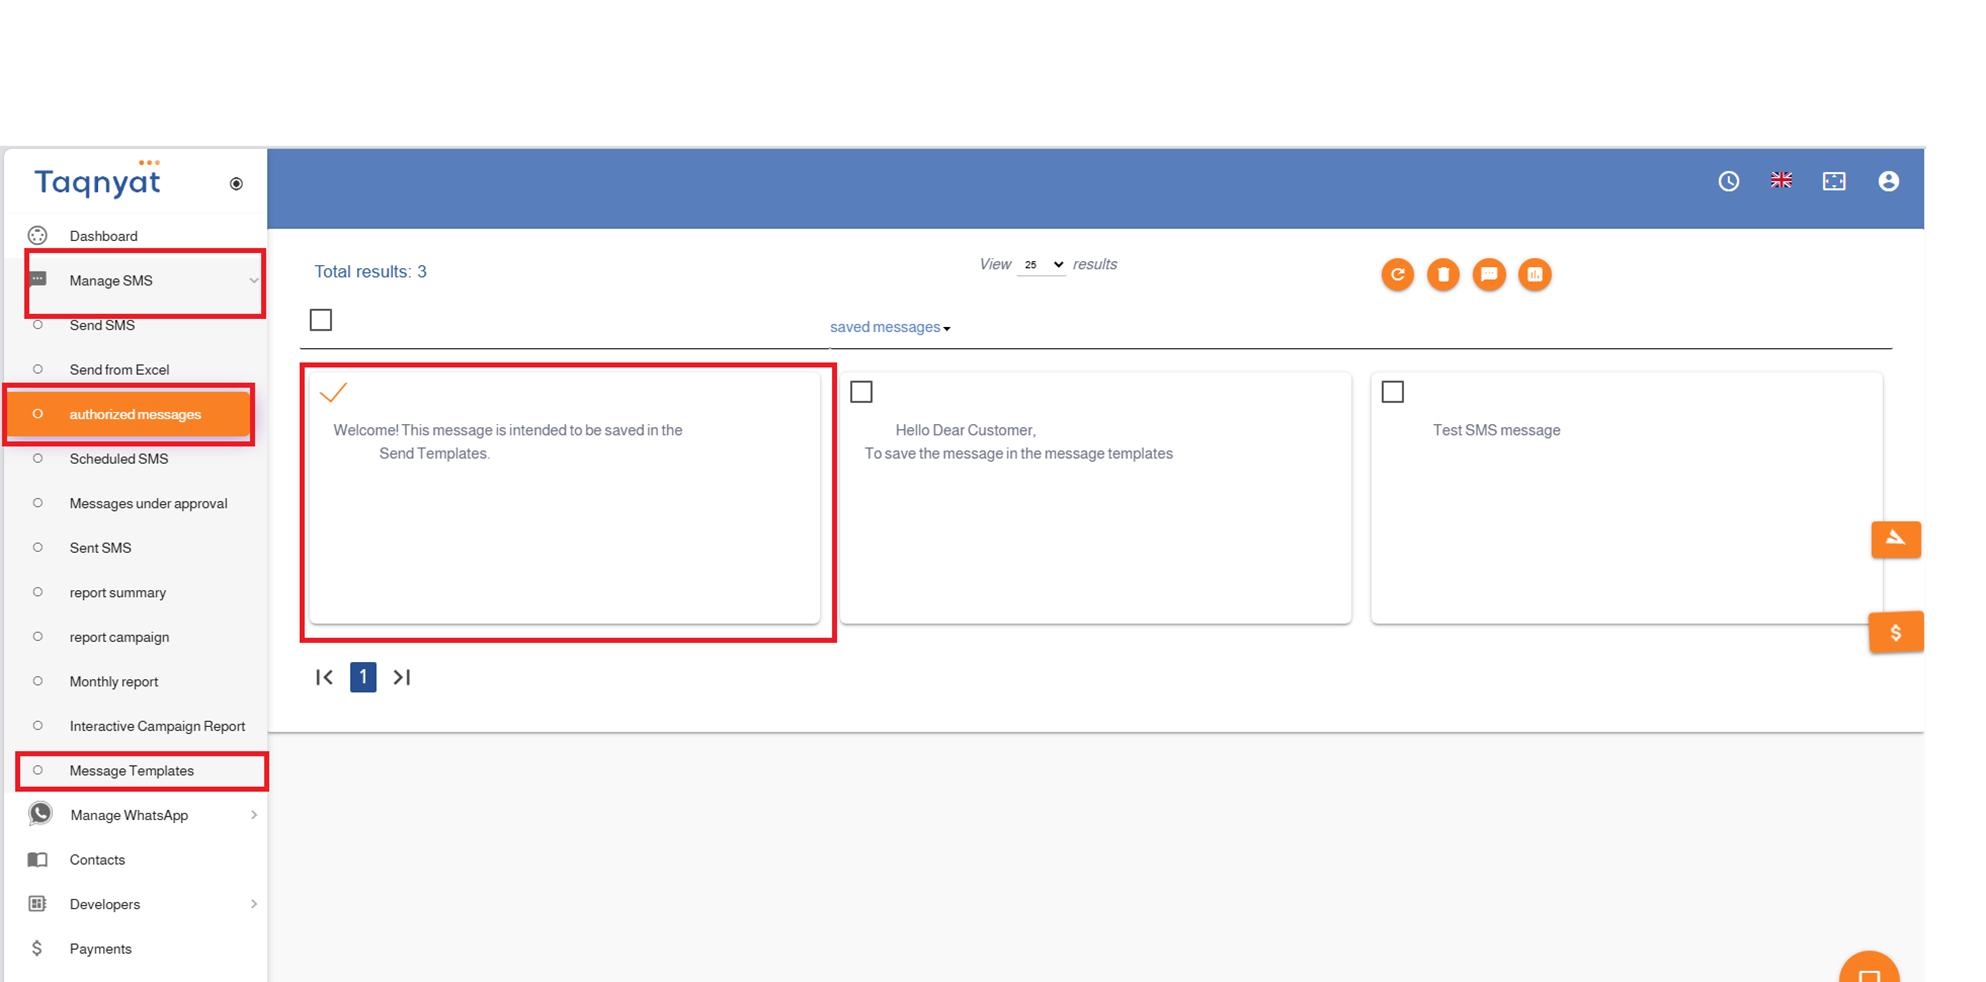Screen dimensions: 1986x982
Task: Click the Payments dollar icon
Action: (37, 948)
